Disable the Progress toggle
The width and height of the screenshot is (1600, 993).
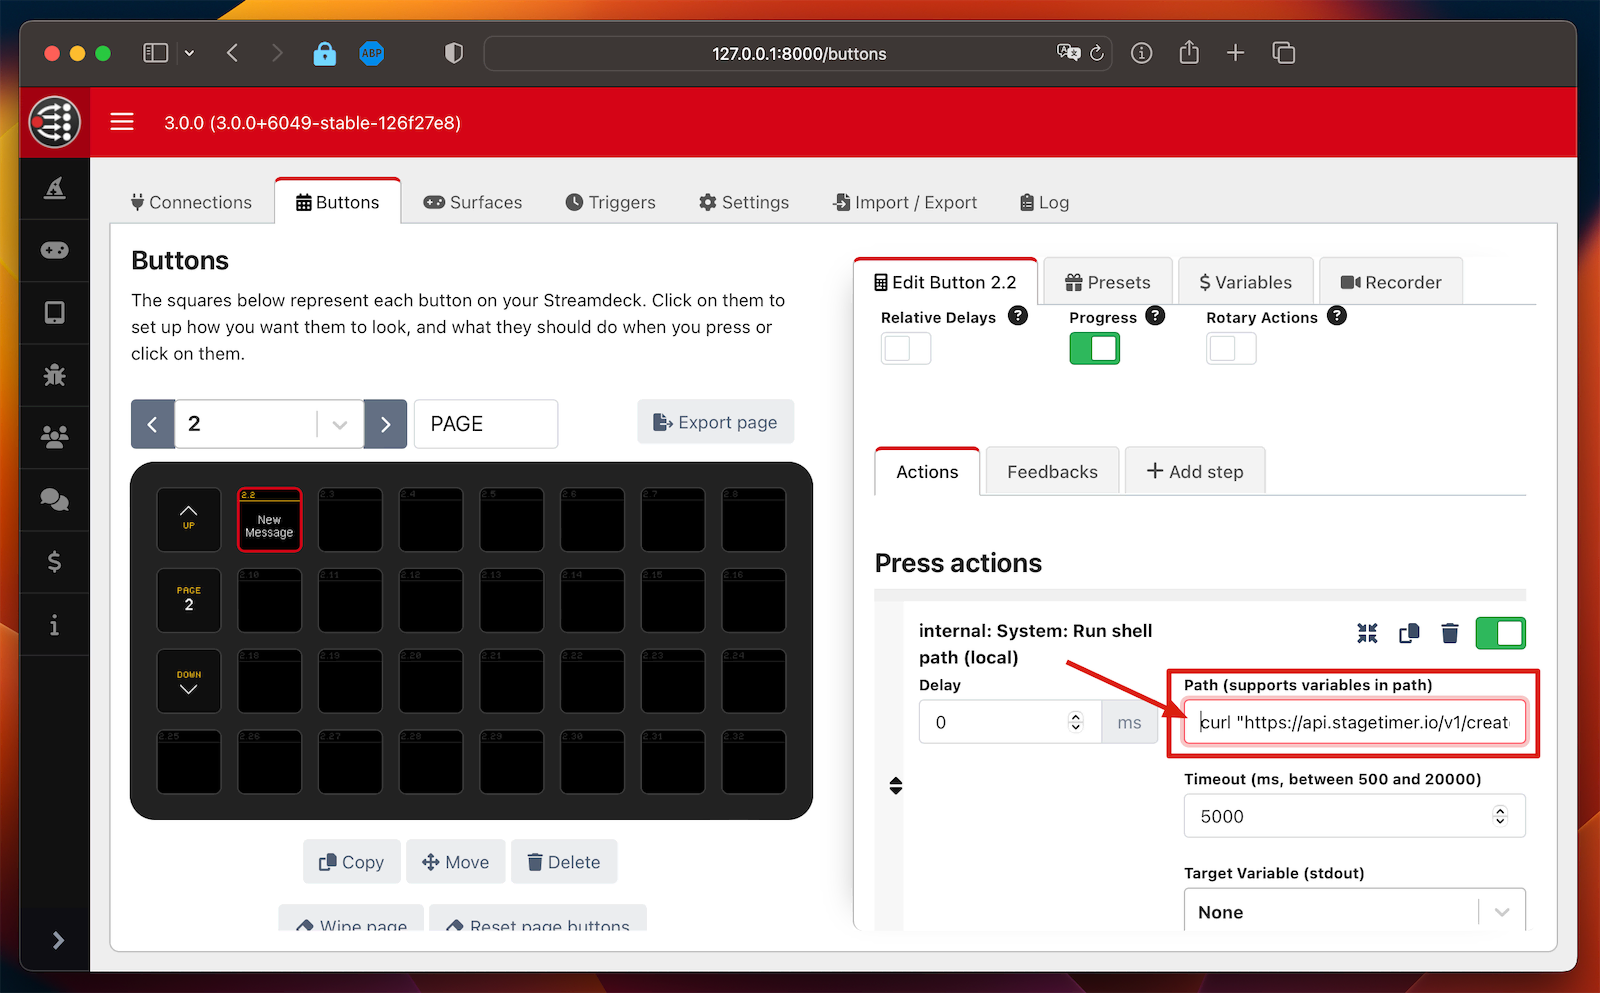1094,348
